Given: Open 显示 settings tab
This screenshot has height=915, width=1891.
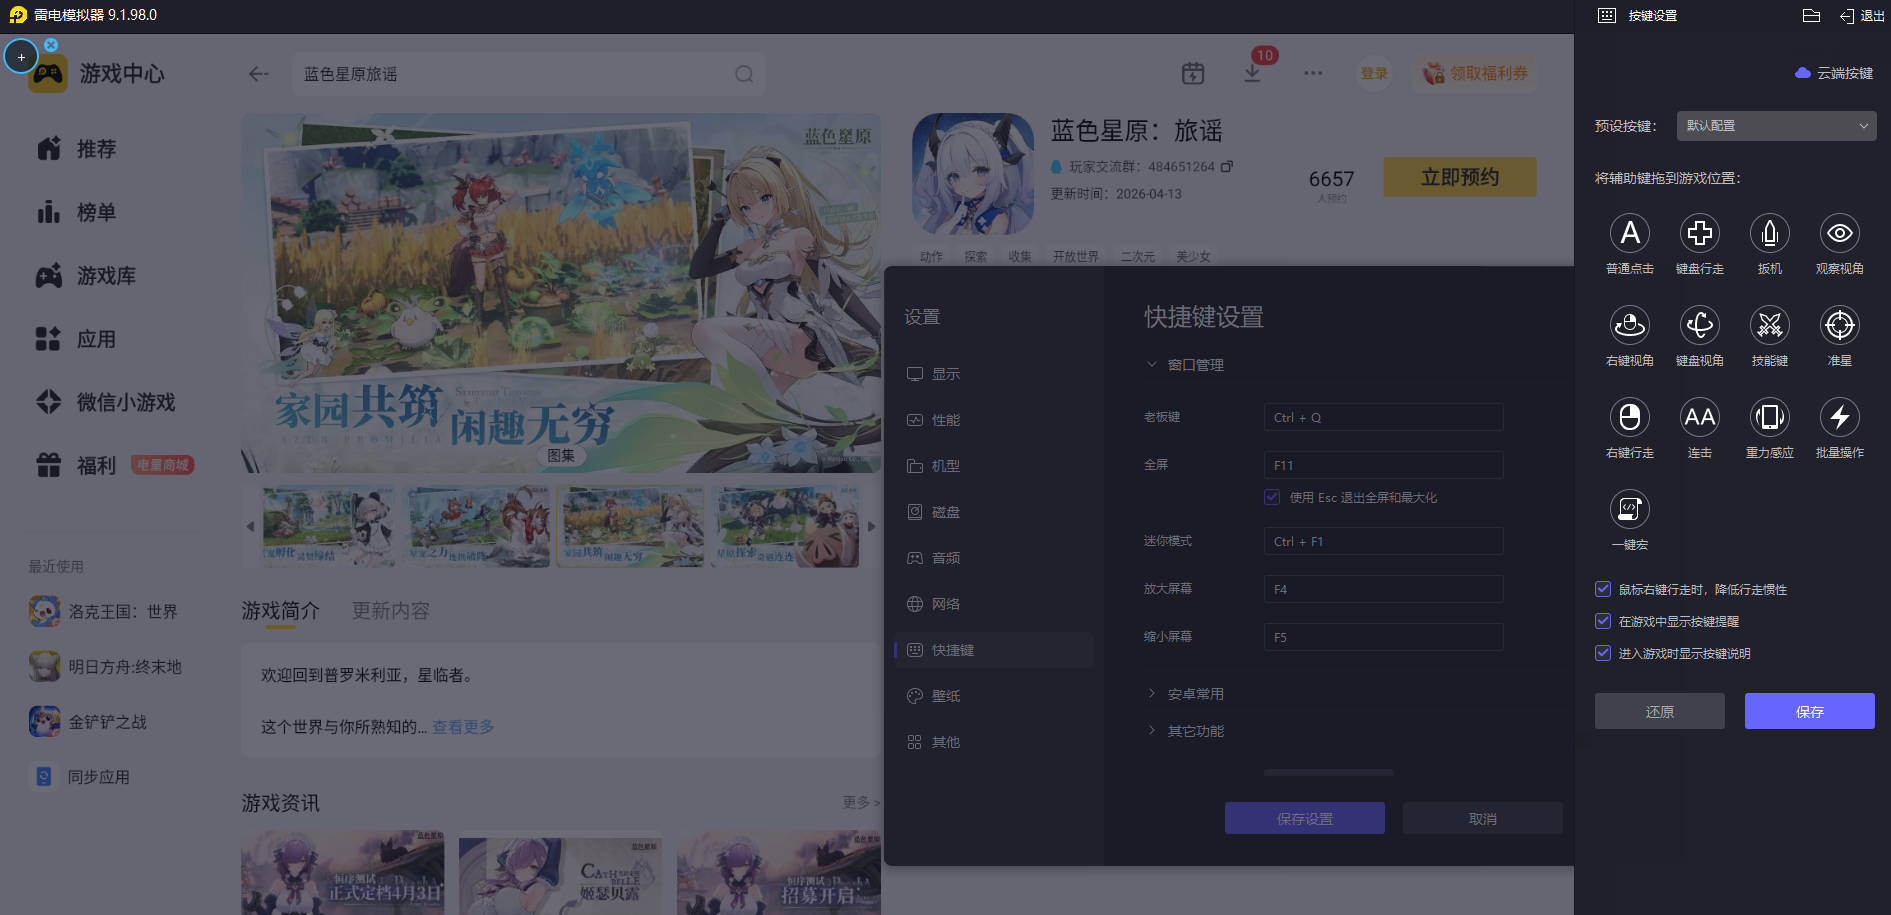Looking at the screenshot, I should coord(993,374).
